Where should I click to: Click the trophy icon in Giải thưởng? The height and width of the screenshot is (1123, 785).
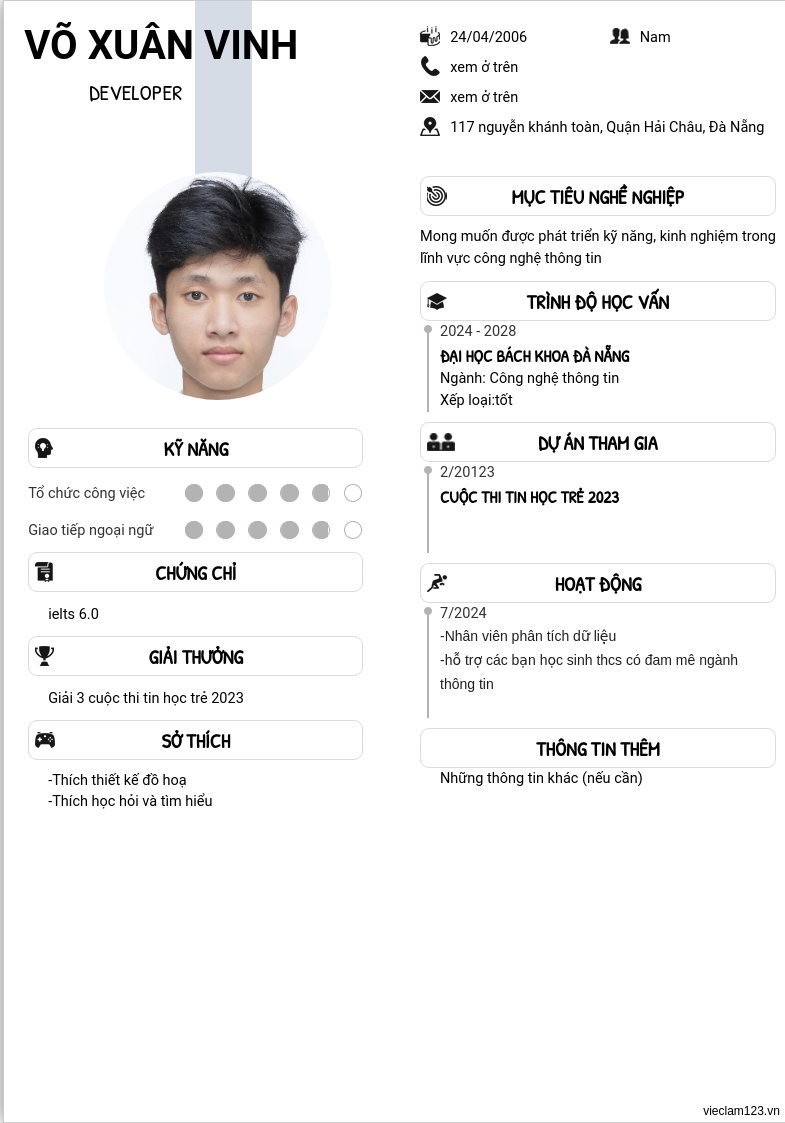(44, 656)
